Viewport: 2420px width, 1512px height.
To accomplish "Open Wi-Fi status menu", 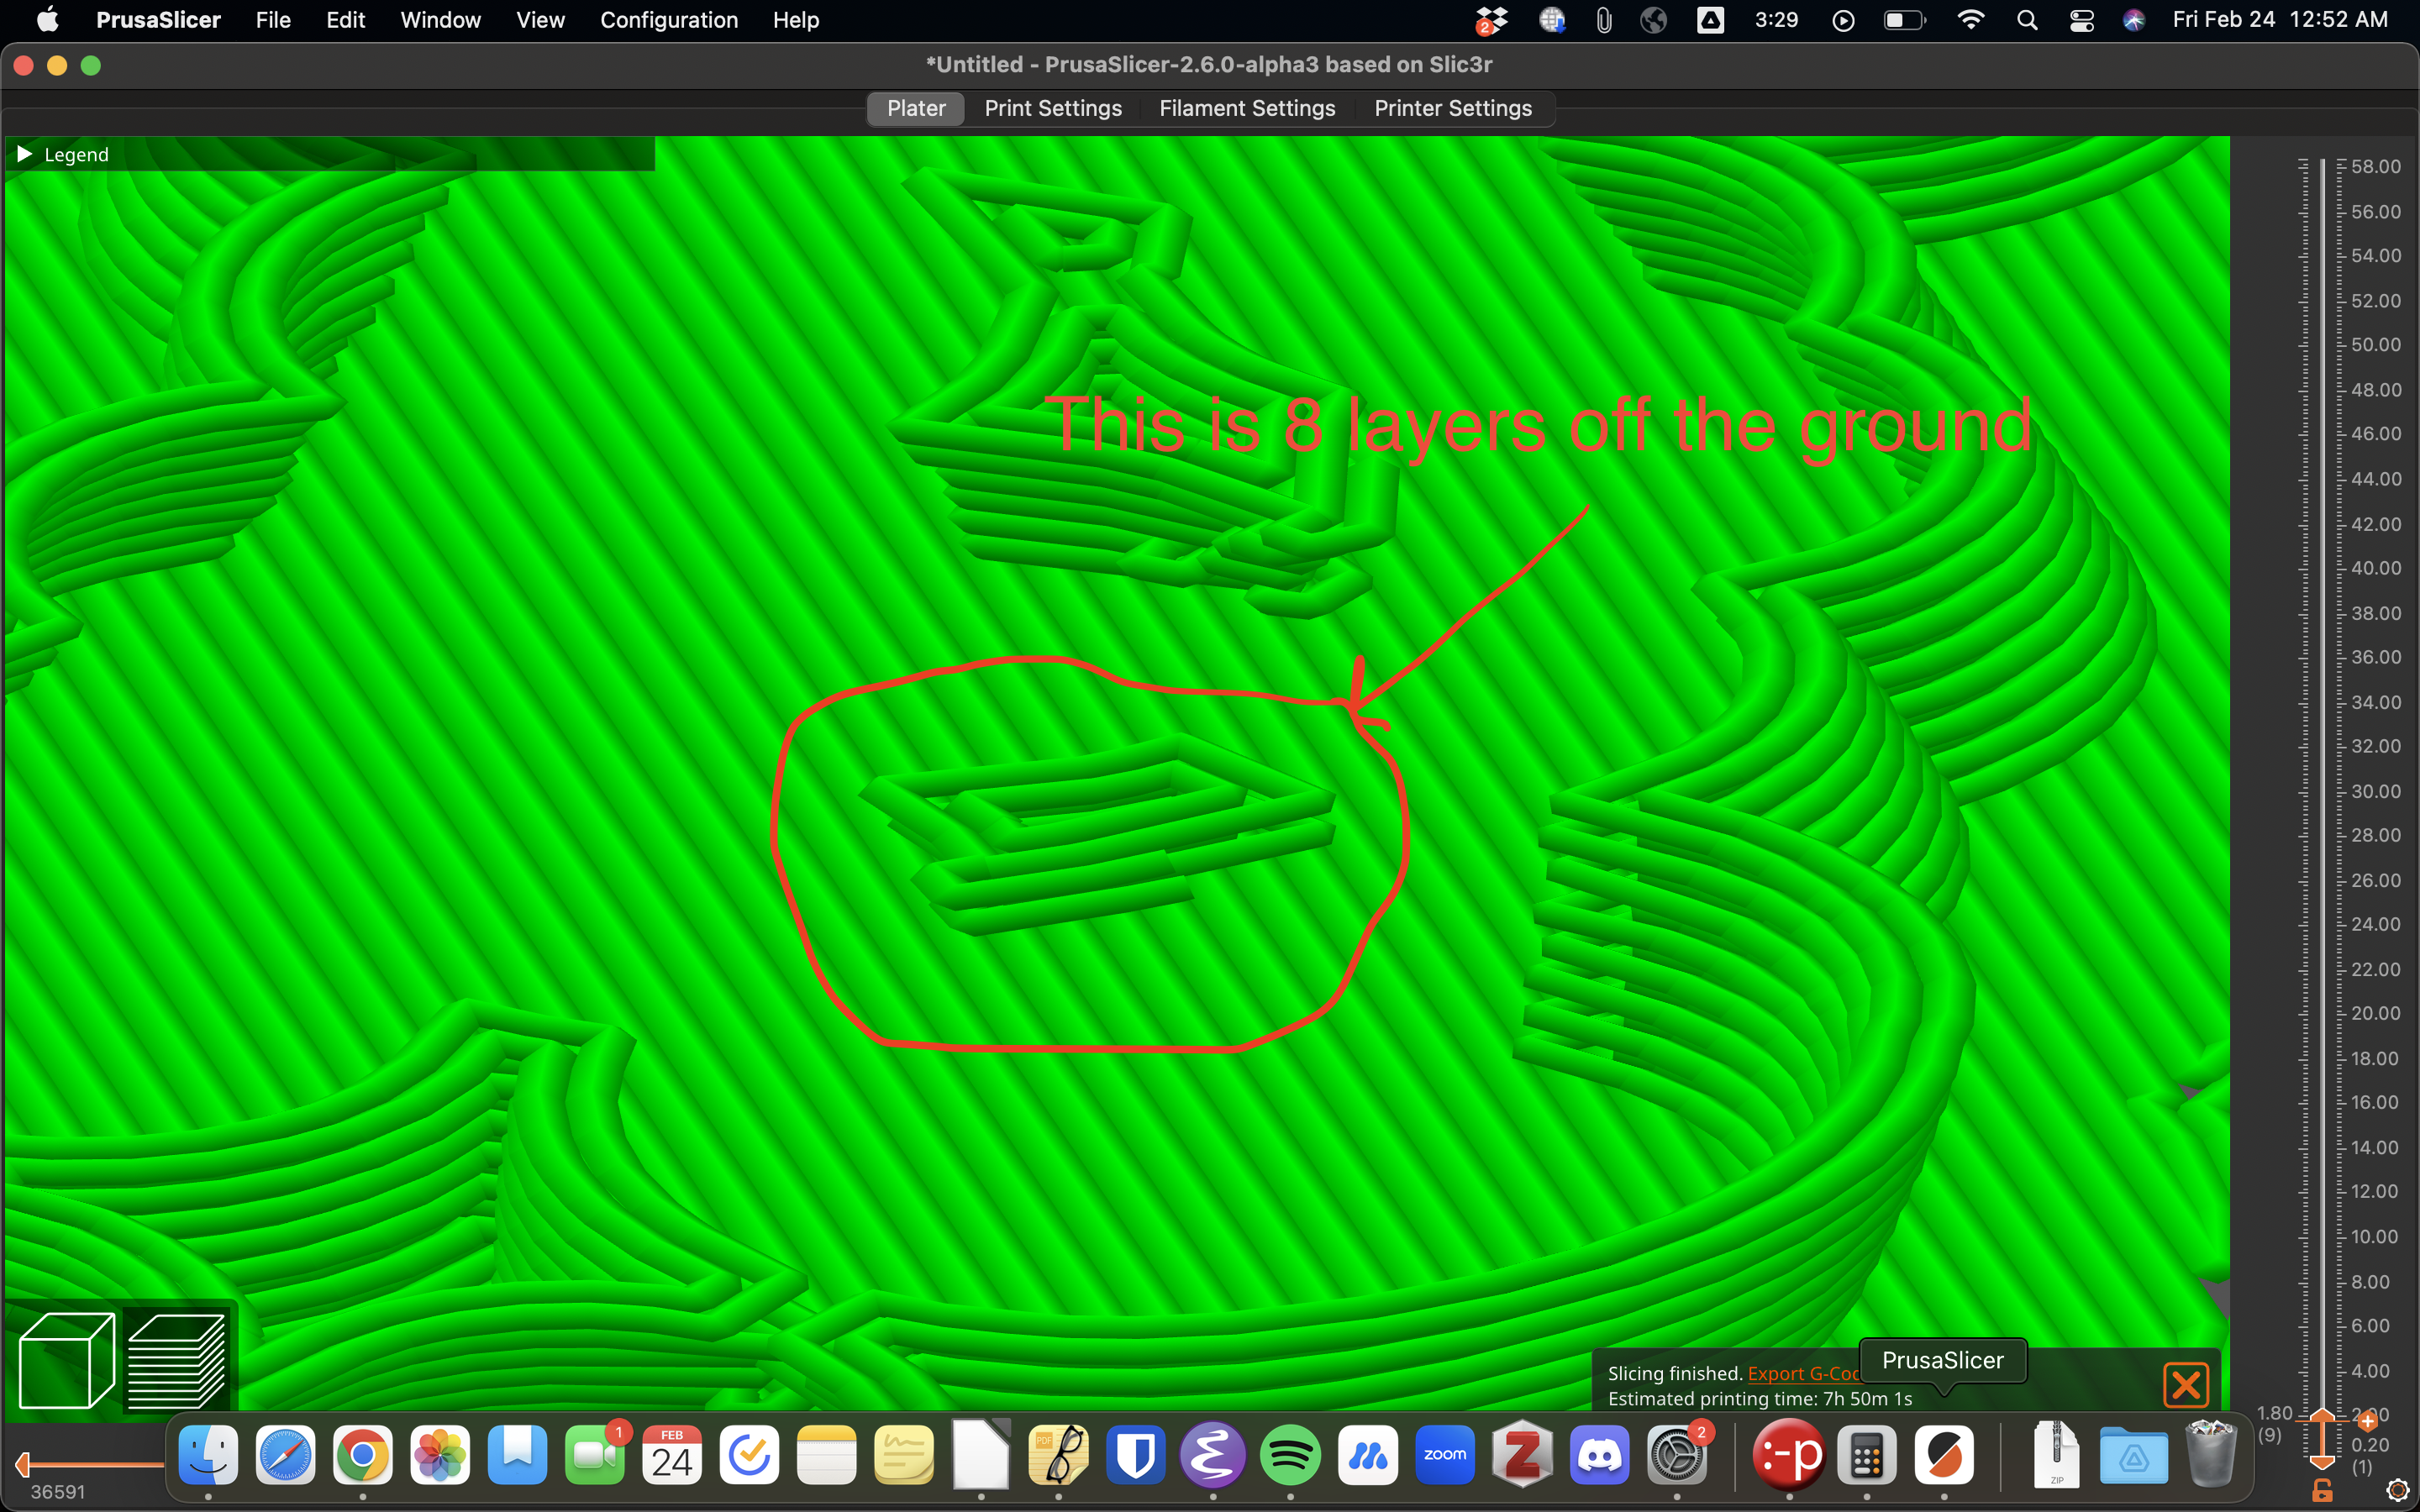I will [x=1970, y=20].
